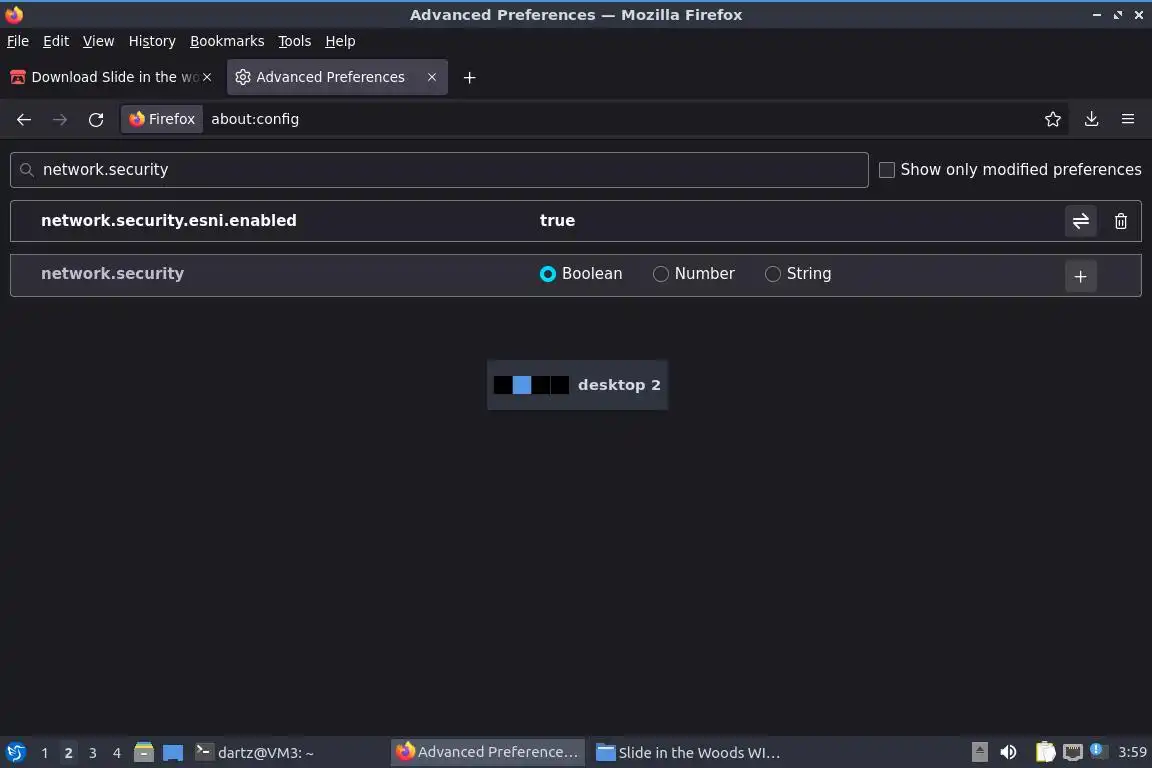Go back with the back arrow button
The height and width of the screenshot is (768, 1152).
(x=24, y=119)
